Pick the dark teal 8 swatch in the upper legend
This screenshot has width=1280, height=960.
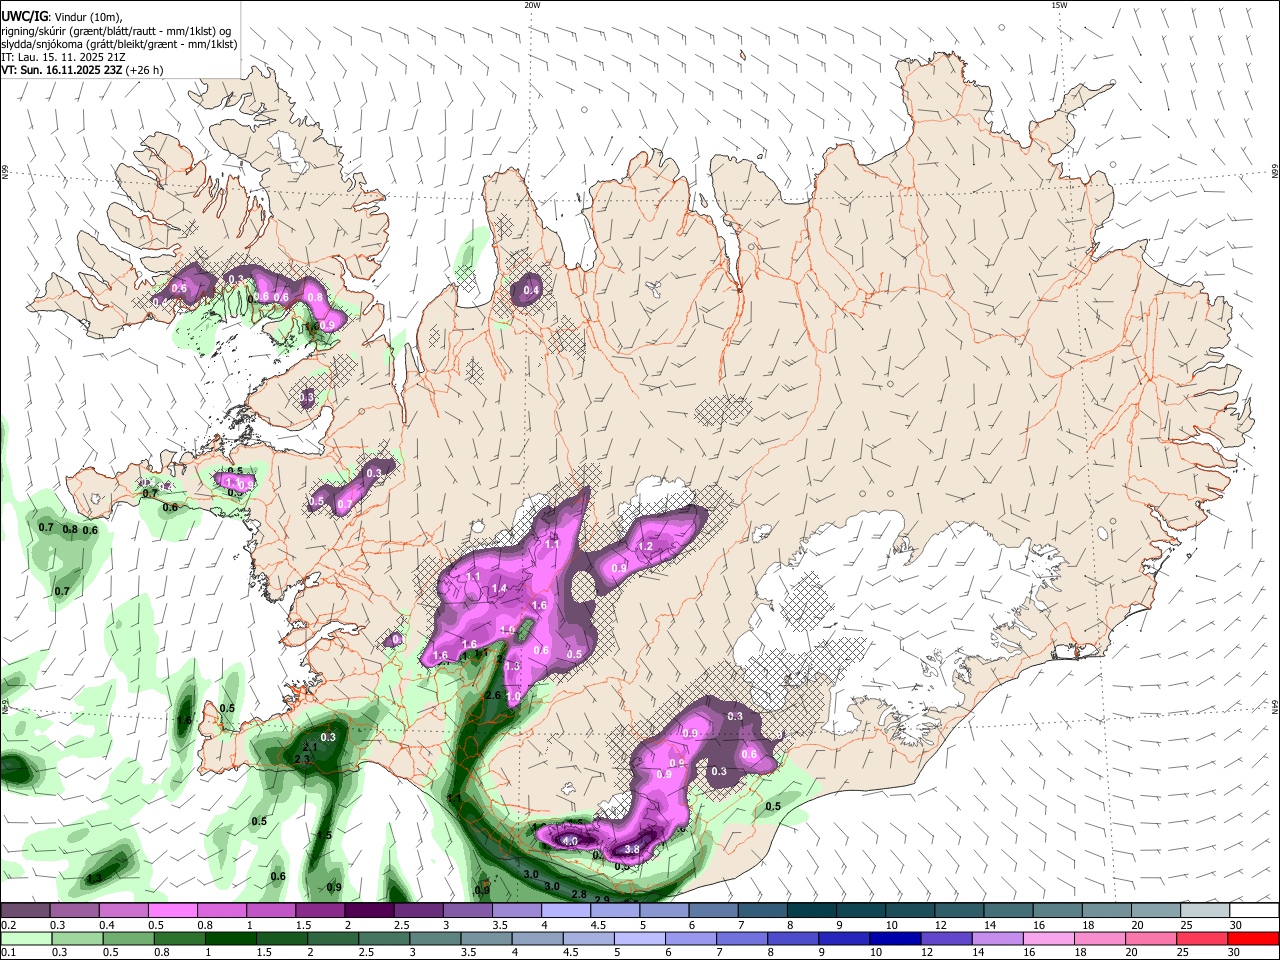[x=811, y=911]
